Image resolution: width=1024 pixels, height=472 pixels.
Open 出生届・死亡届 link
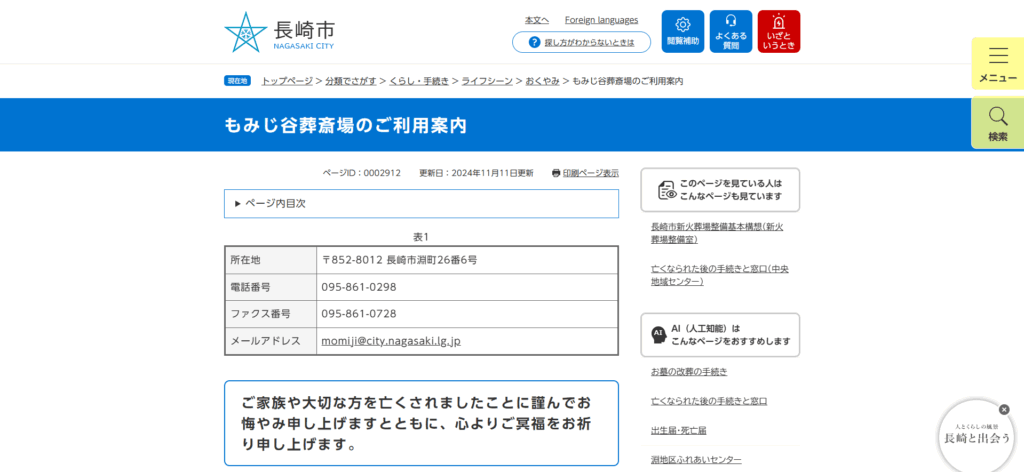[679, 430]
